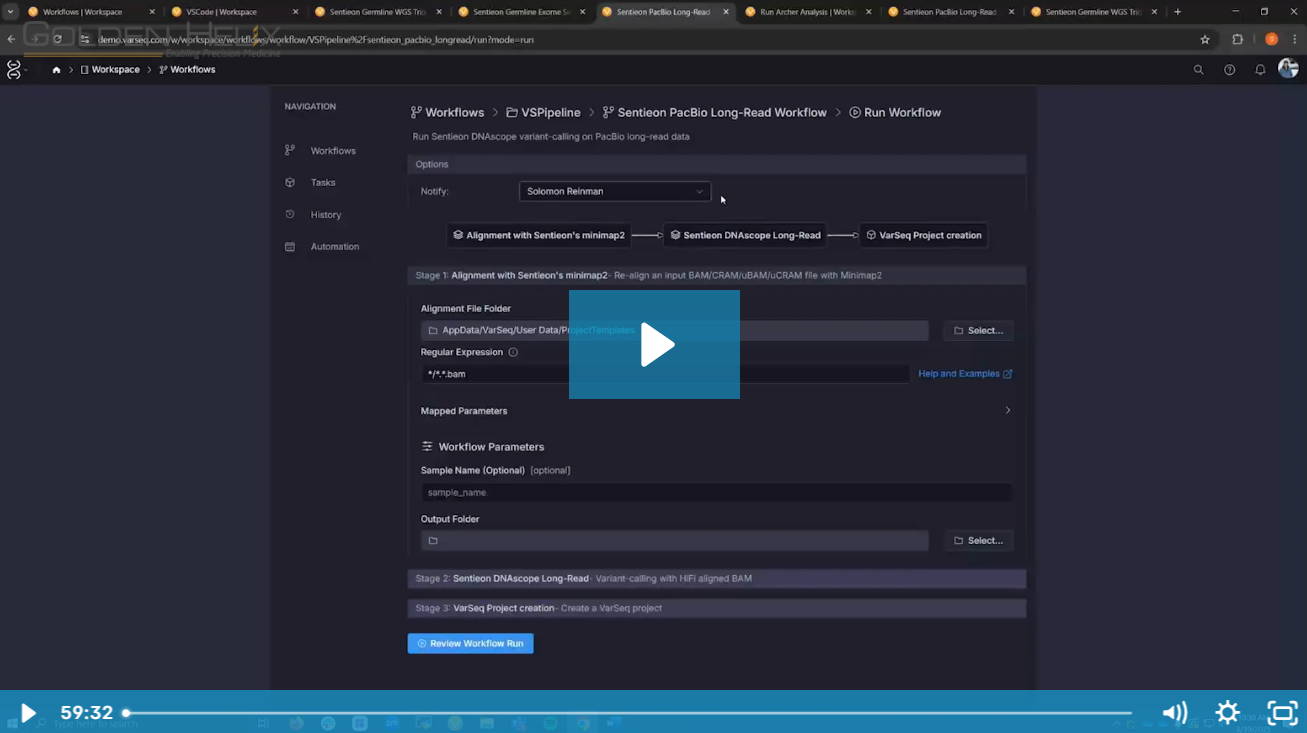1307x733 pixels.
Task: Click the browser reload button
Action: (x=58, y=39)
